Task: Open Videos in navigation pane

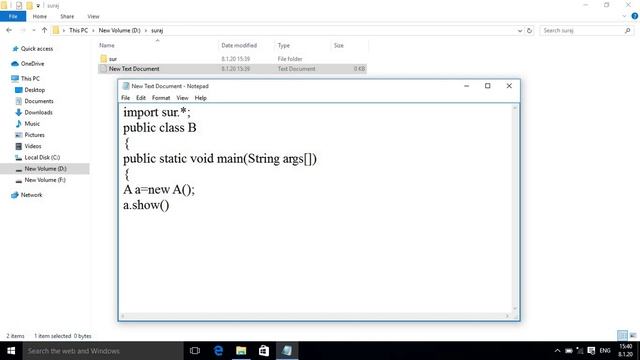Action: [33, 146]
